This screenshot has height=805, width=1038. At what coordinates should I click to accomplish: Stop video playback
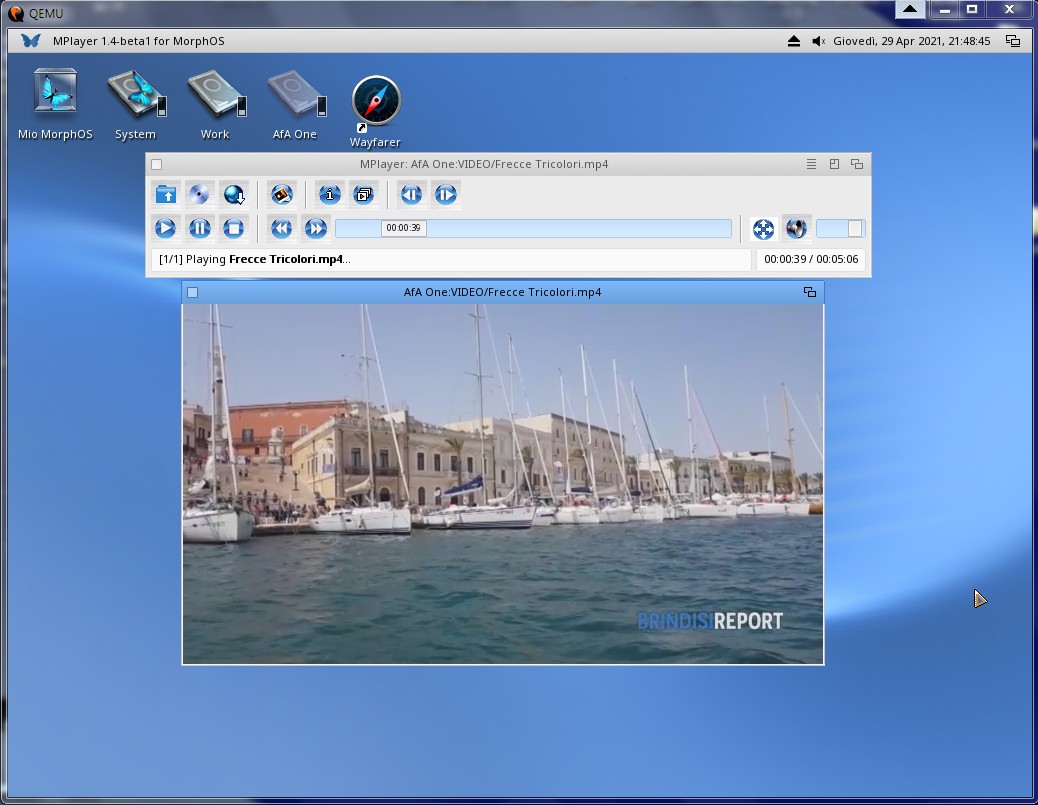(x=234, y=229)
